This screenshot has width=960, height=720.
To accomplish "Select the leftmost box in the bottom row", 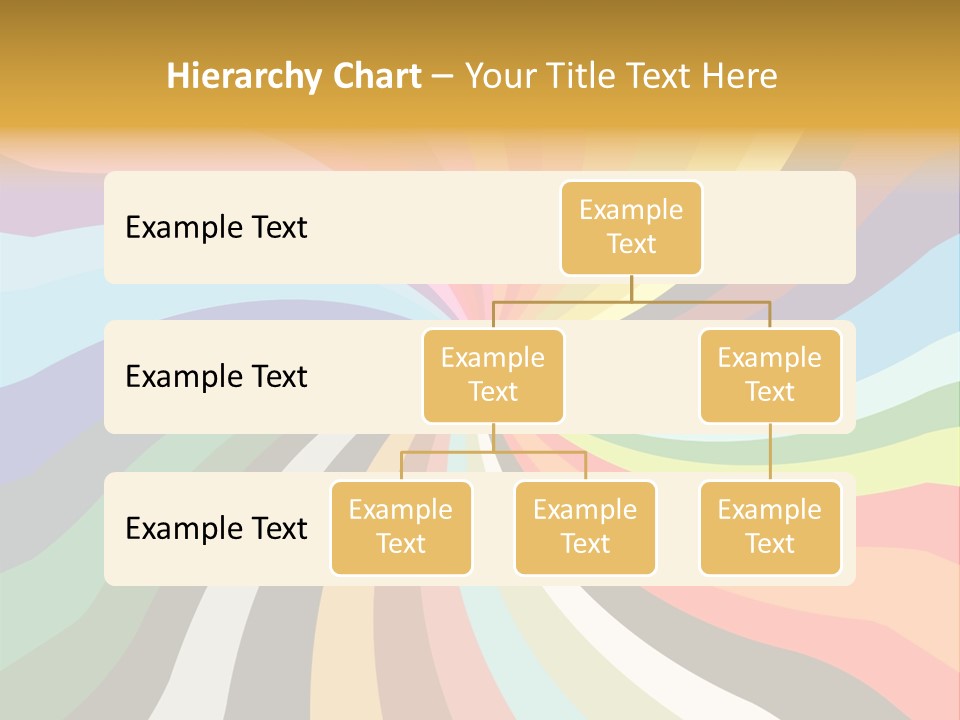I will coord(401,528).
